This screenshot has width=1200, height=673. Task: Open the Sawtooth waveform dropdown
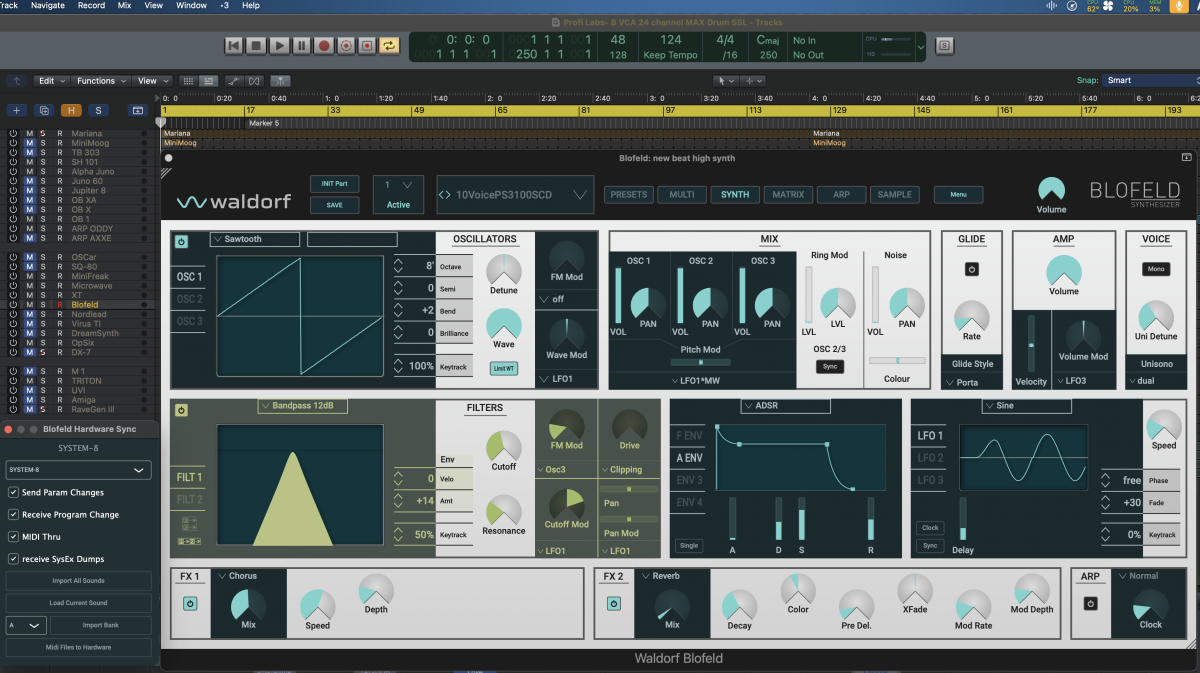tap(255, 240)
